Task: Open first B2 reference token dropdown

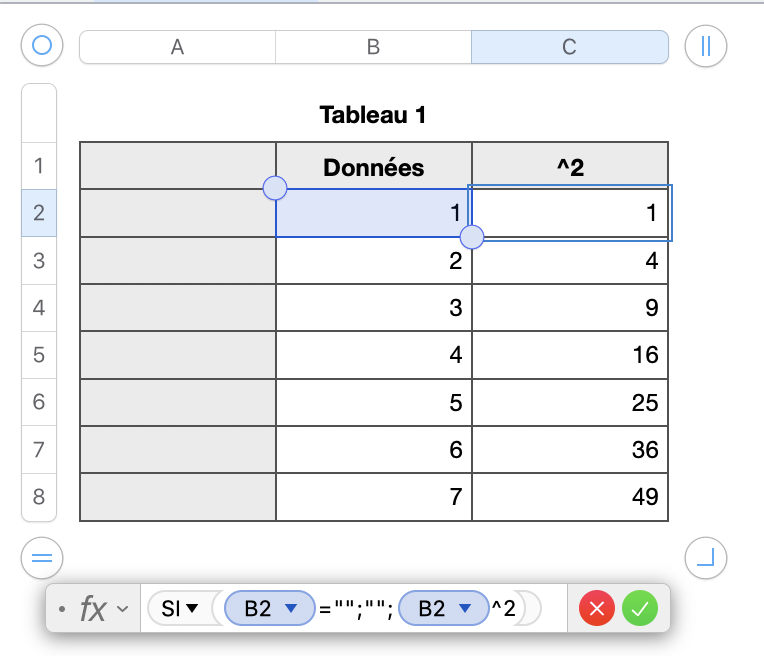Action: (x=292, y=608)
